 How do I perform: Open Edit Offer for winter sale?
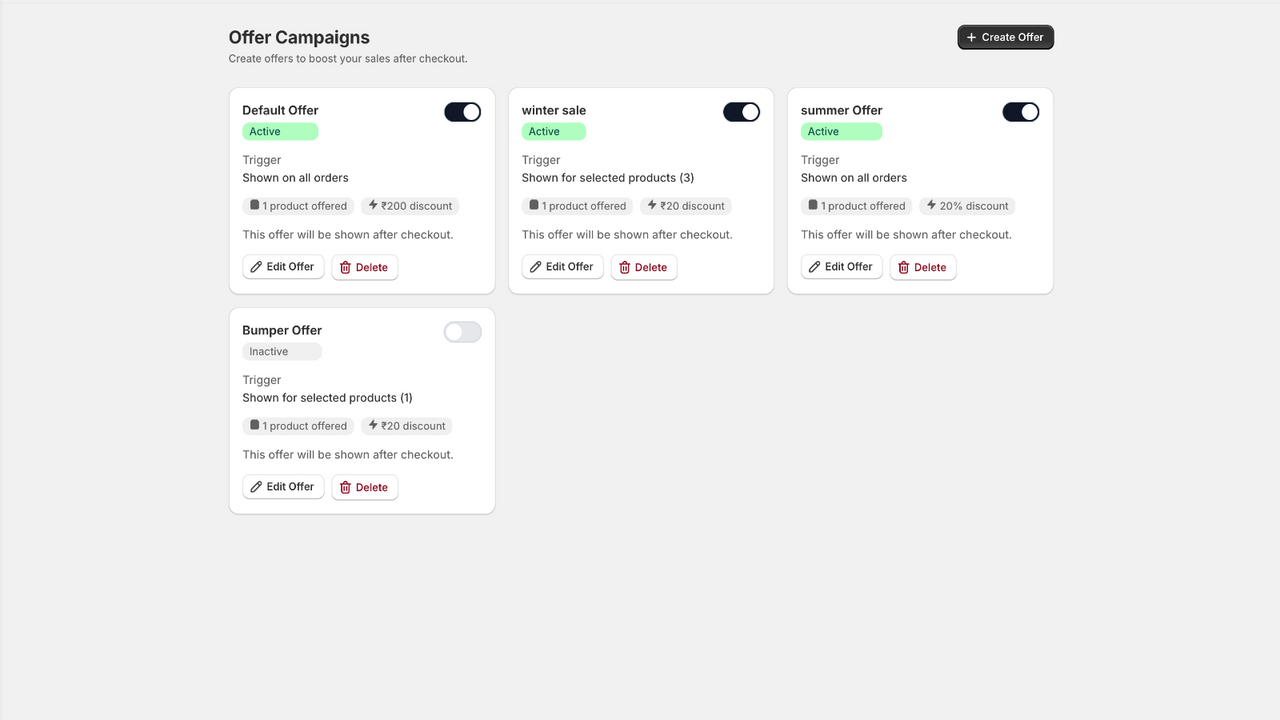point(562,267)
